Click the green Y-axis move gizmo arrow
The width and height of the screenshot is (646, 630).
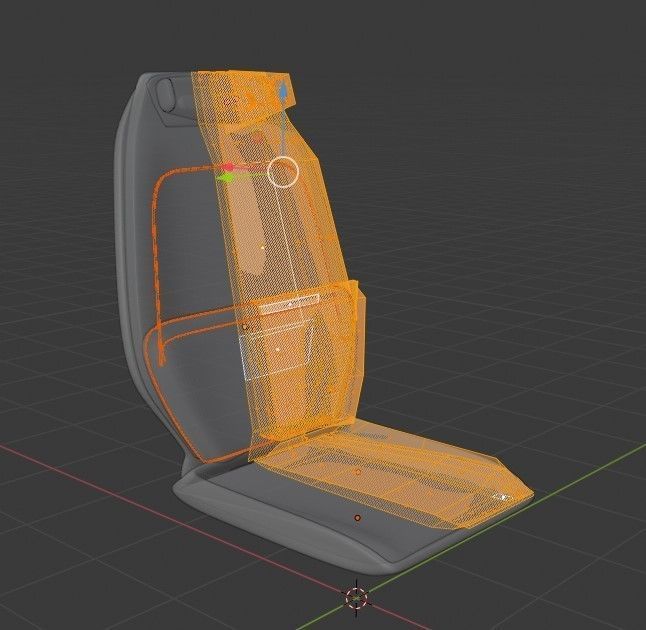pyautogui.click(x=225, y=178)
